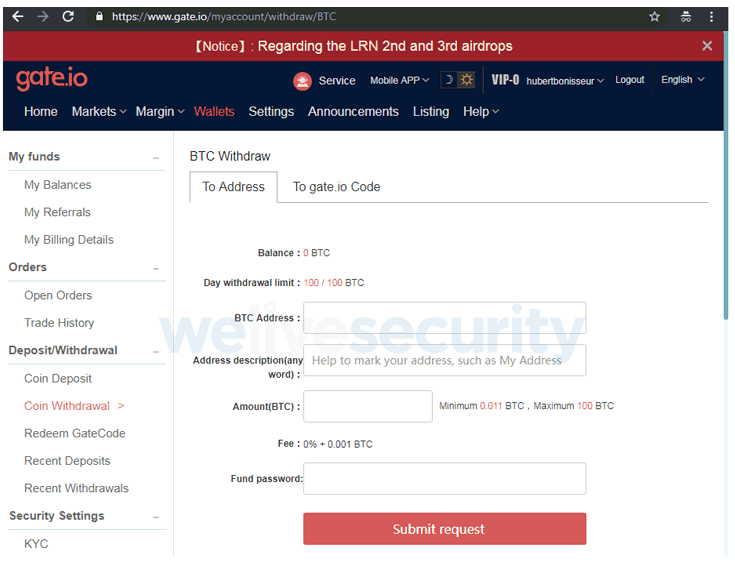Open My Referrals in the sidebar
This screenshot has width=735, height=567.
[x=57, y=212]
